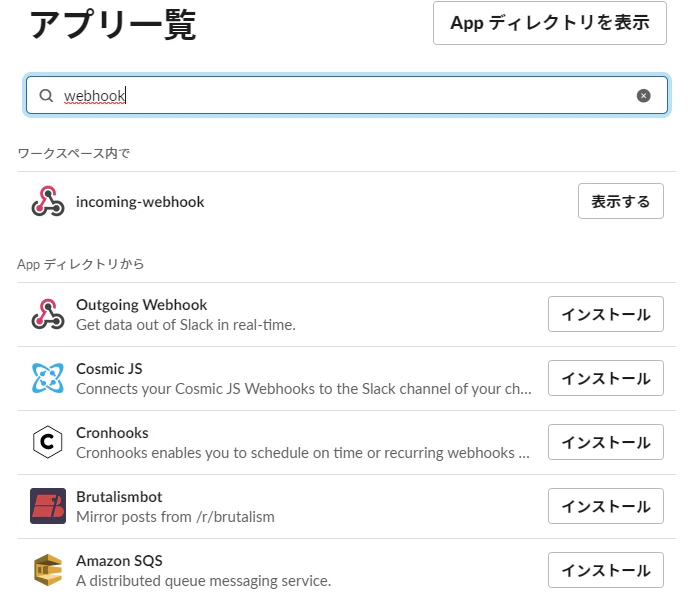Click the search magnifier icon
This screenshot has height=597, width=699.
(x=46, y=95)
